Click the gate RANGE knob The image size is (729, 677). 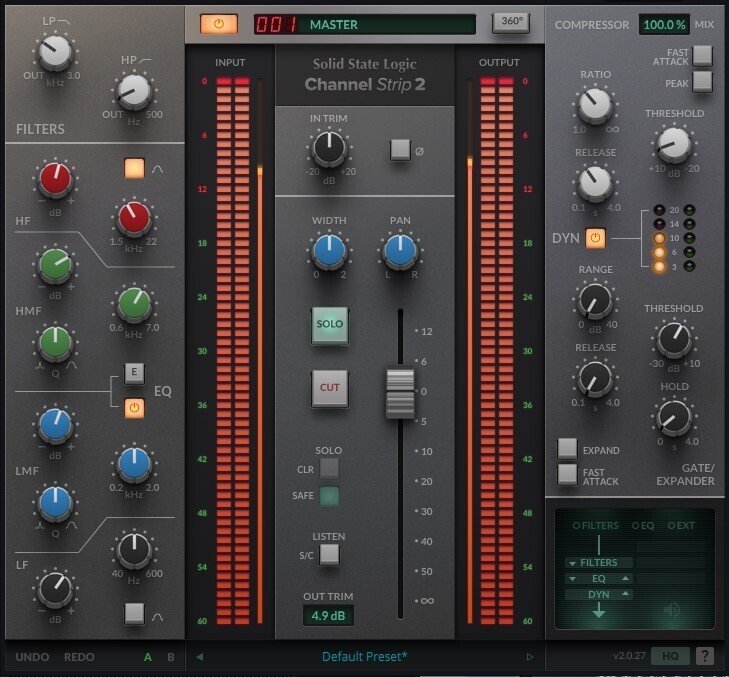pos(595,301)
